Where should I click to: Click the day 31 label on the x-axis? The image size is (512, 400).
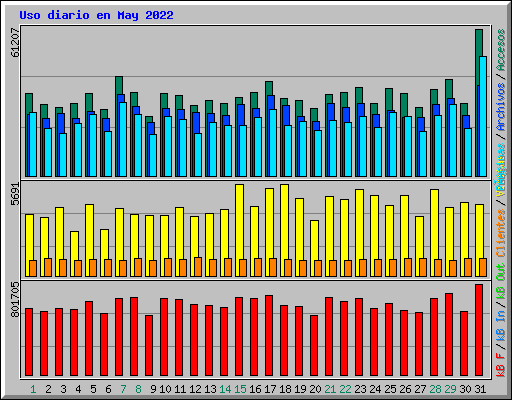(480, 389)
